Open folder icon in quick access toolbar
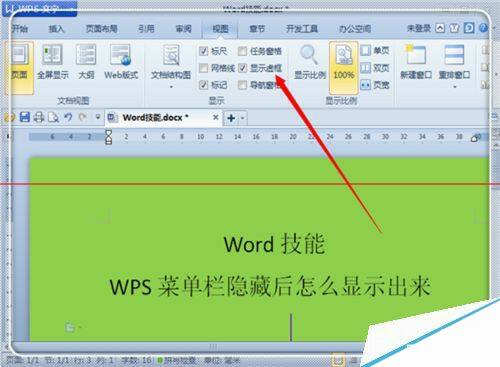Image resolution: width=500 pixels, height=367 pixels. click(x=9, y=117)
